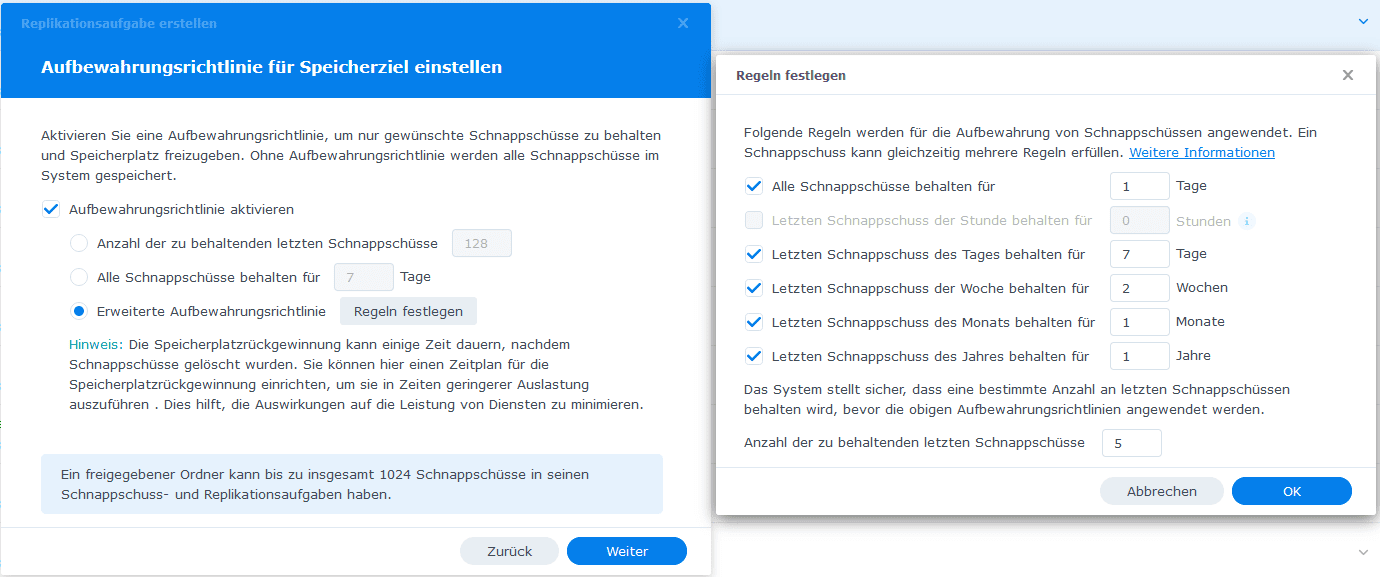Expand the chevron at bottom right corner
The width and height of the screenshot is (1380, 577).
[1362, 552]
